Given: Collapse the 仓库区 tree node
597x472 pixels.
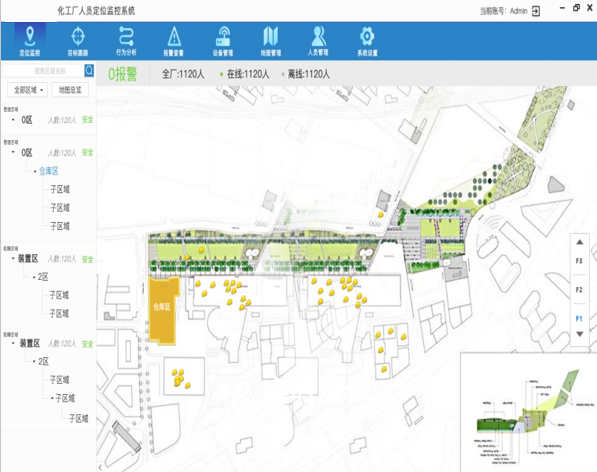Looking at the screenshot, I should pyautogui.click(x=35, y=172).
